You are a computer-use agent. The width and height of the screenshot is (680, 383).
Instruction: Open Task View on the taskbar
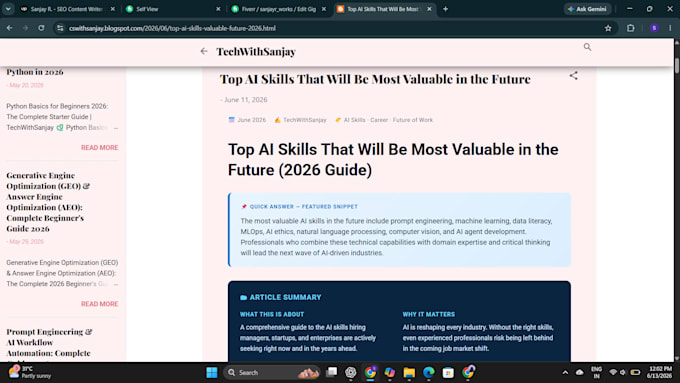(332, 372)
